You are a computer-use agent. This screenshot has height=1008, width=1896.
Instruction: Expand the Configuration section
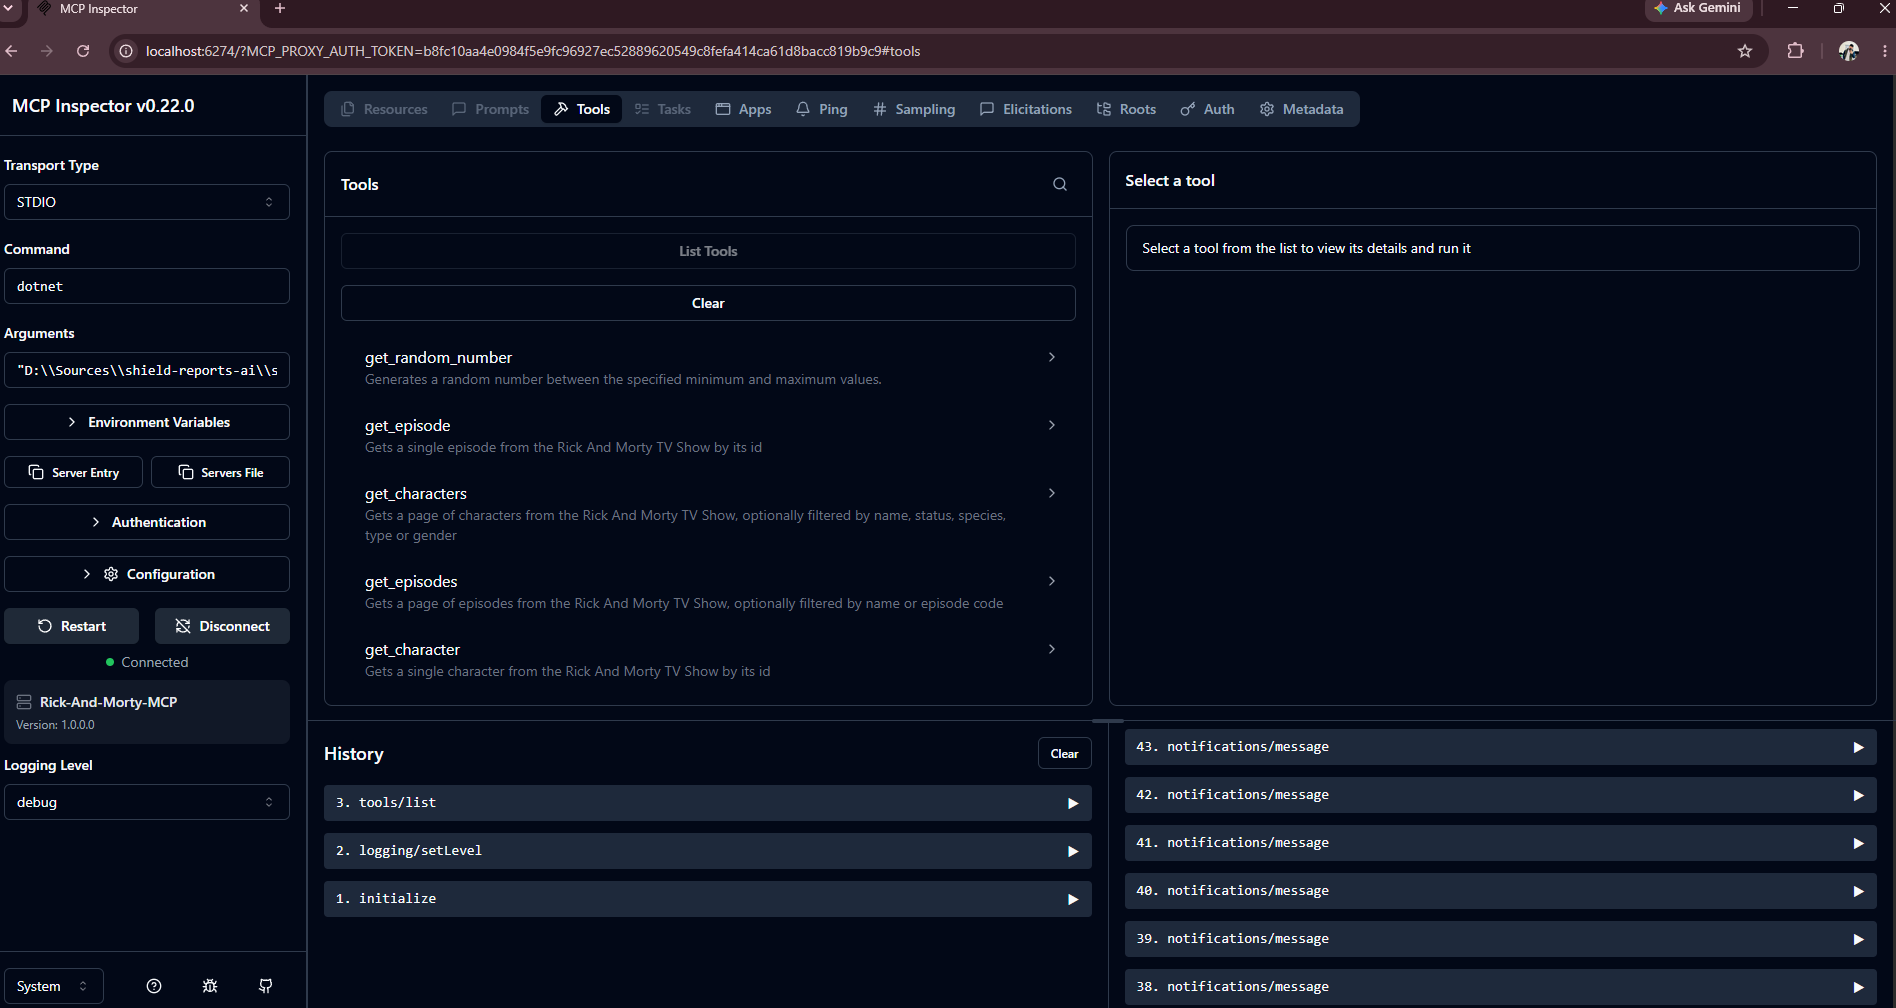coord(147,574)
